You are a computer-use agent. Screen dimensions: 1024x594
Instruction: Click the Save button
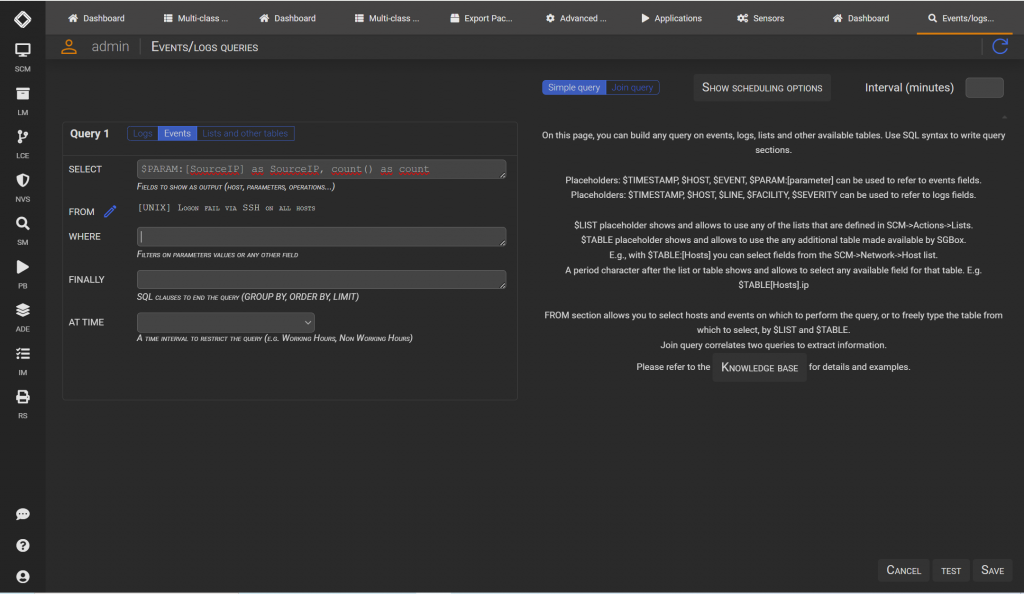(992, 571)
